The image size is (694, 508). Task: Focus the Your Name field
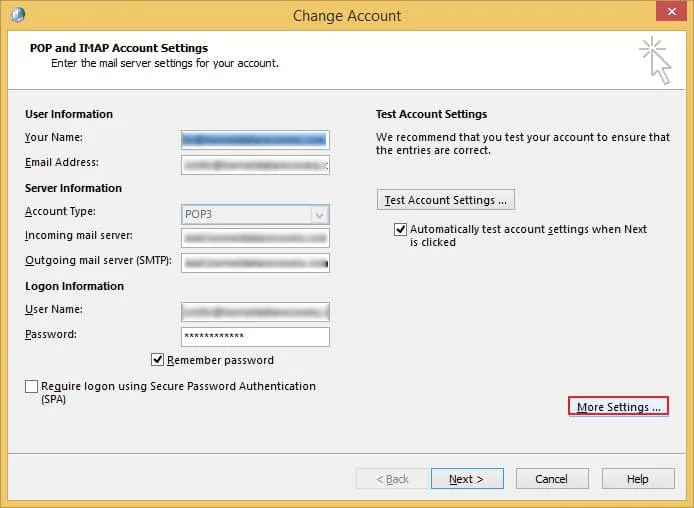tap(255, 140)
